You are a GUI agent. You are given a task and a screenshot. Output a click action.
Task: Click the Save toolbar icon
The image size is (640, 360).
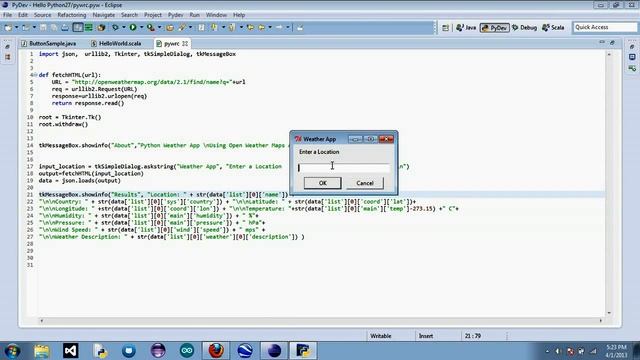(x=43, y=28)
